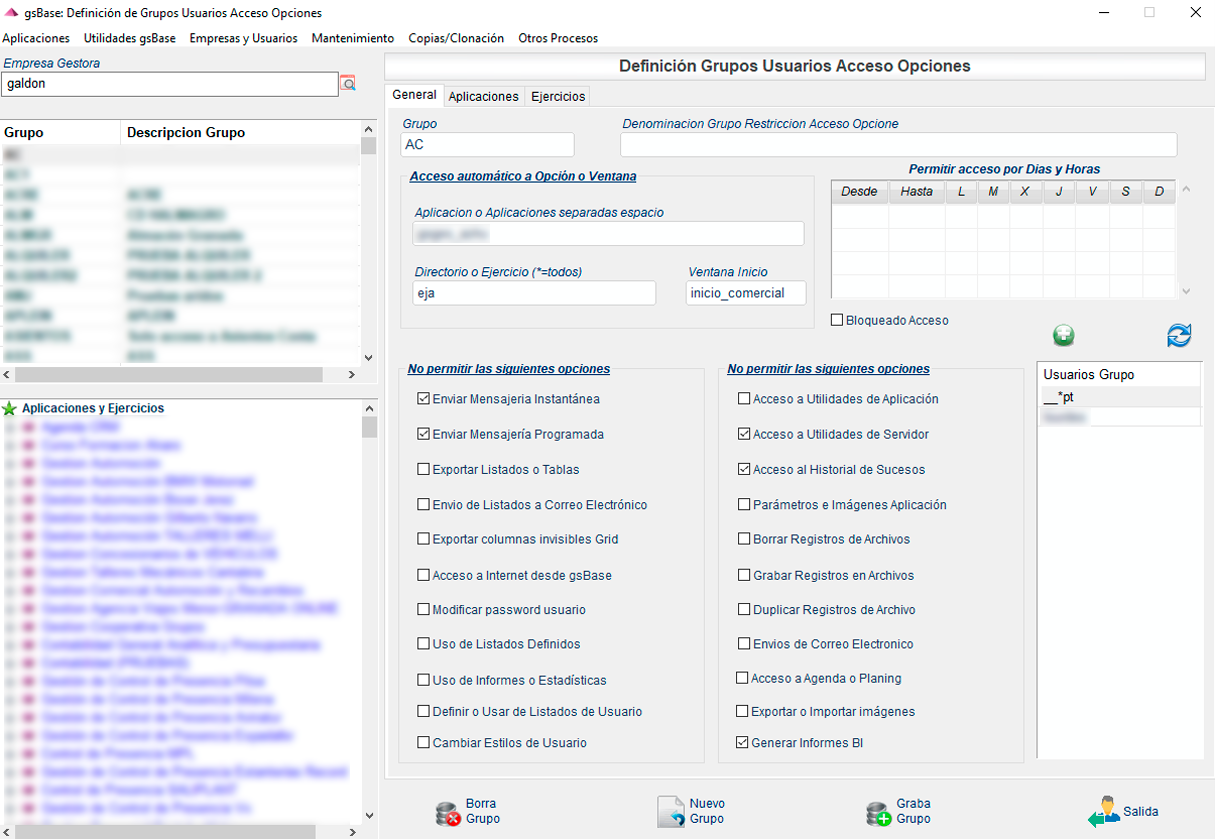Click the gsBase icon in the title bar

pyautogui.click(x=12, y=13)
